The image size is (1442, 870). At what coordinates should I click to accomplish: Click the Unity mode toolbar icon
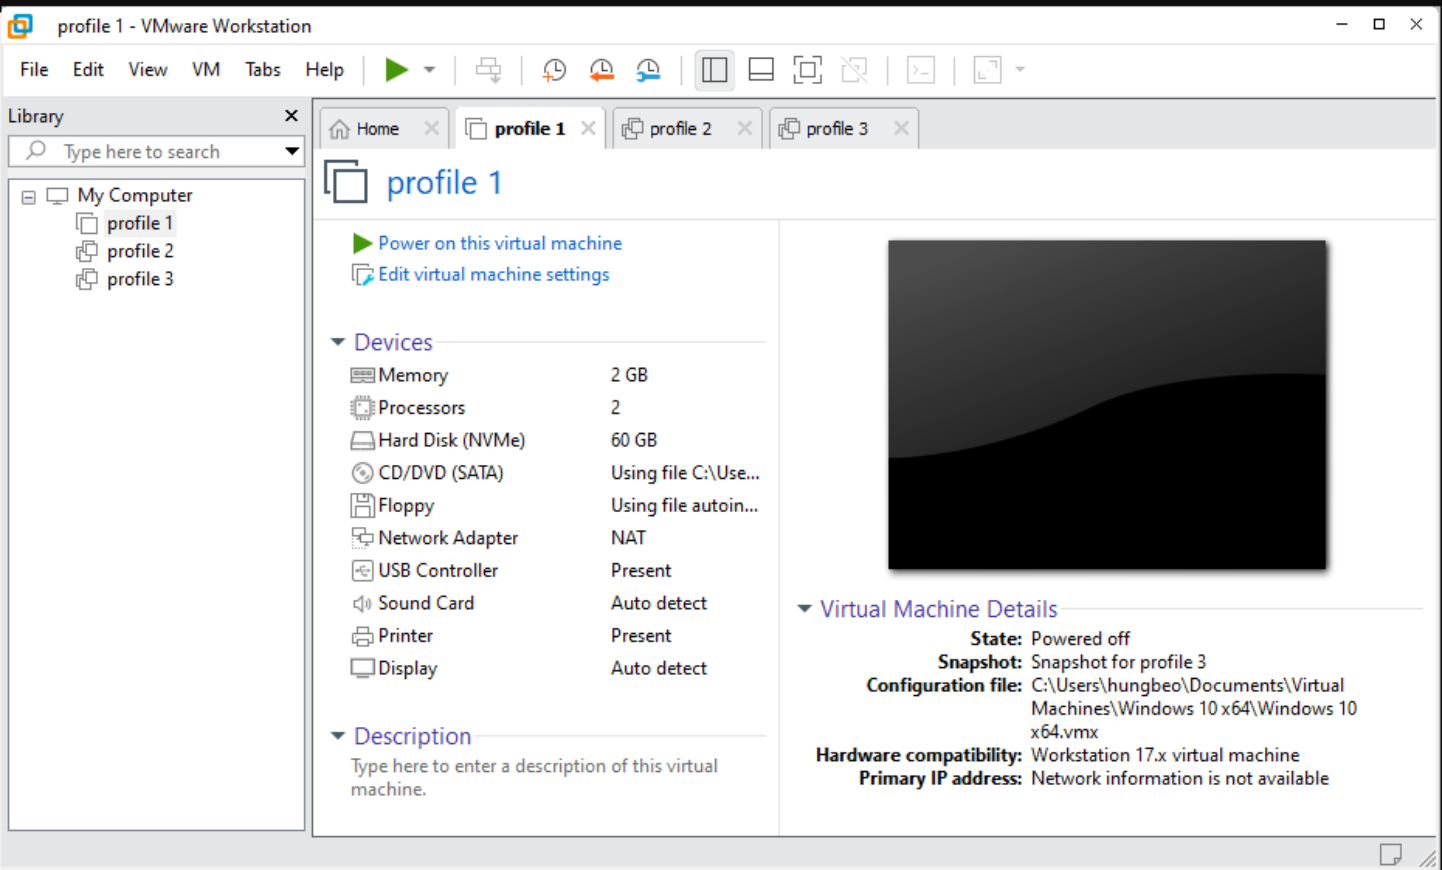[854, 70]
